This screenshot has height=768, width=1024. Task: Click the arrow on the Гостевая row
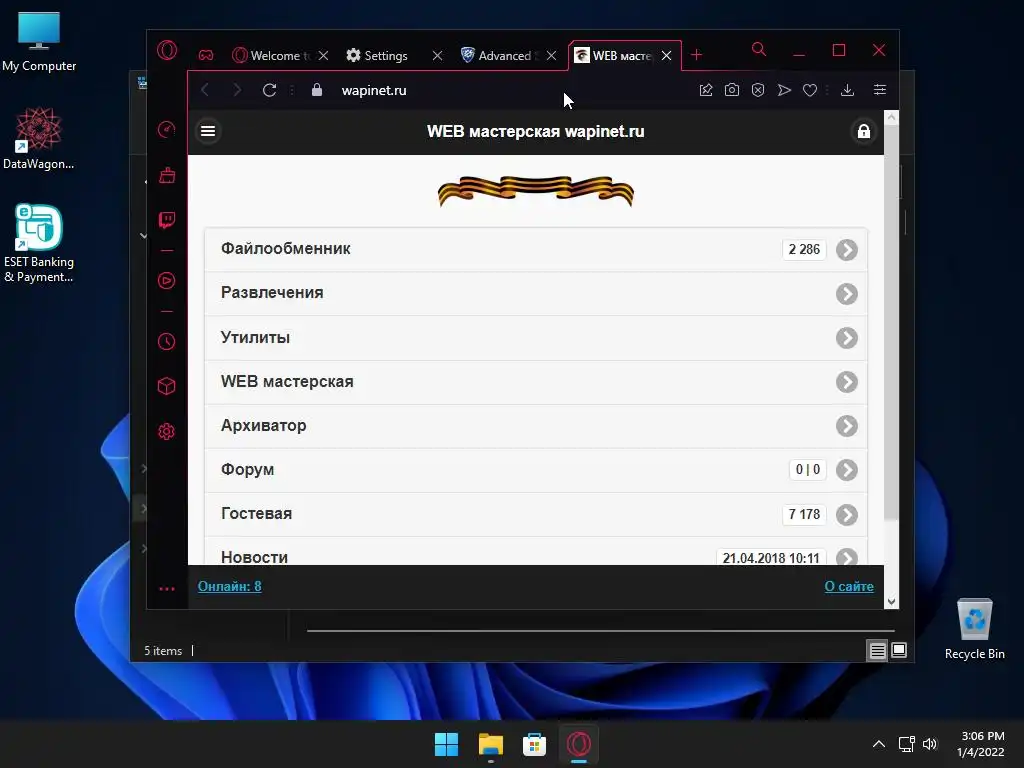pos(847,515)
